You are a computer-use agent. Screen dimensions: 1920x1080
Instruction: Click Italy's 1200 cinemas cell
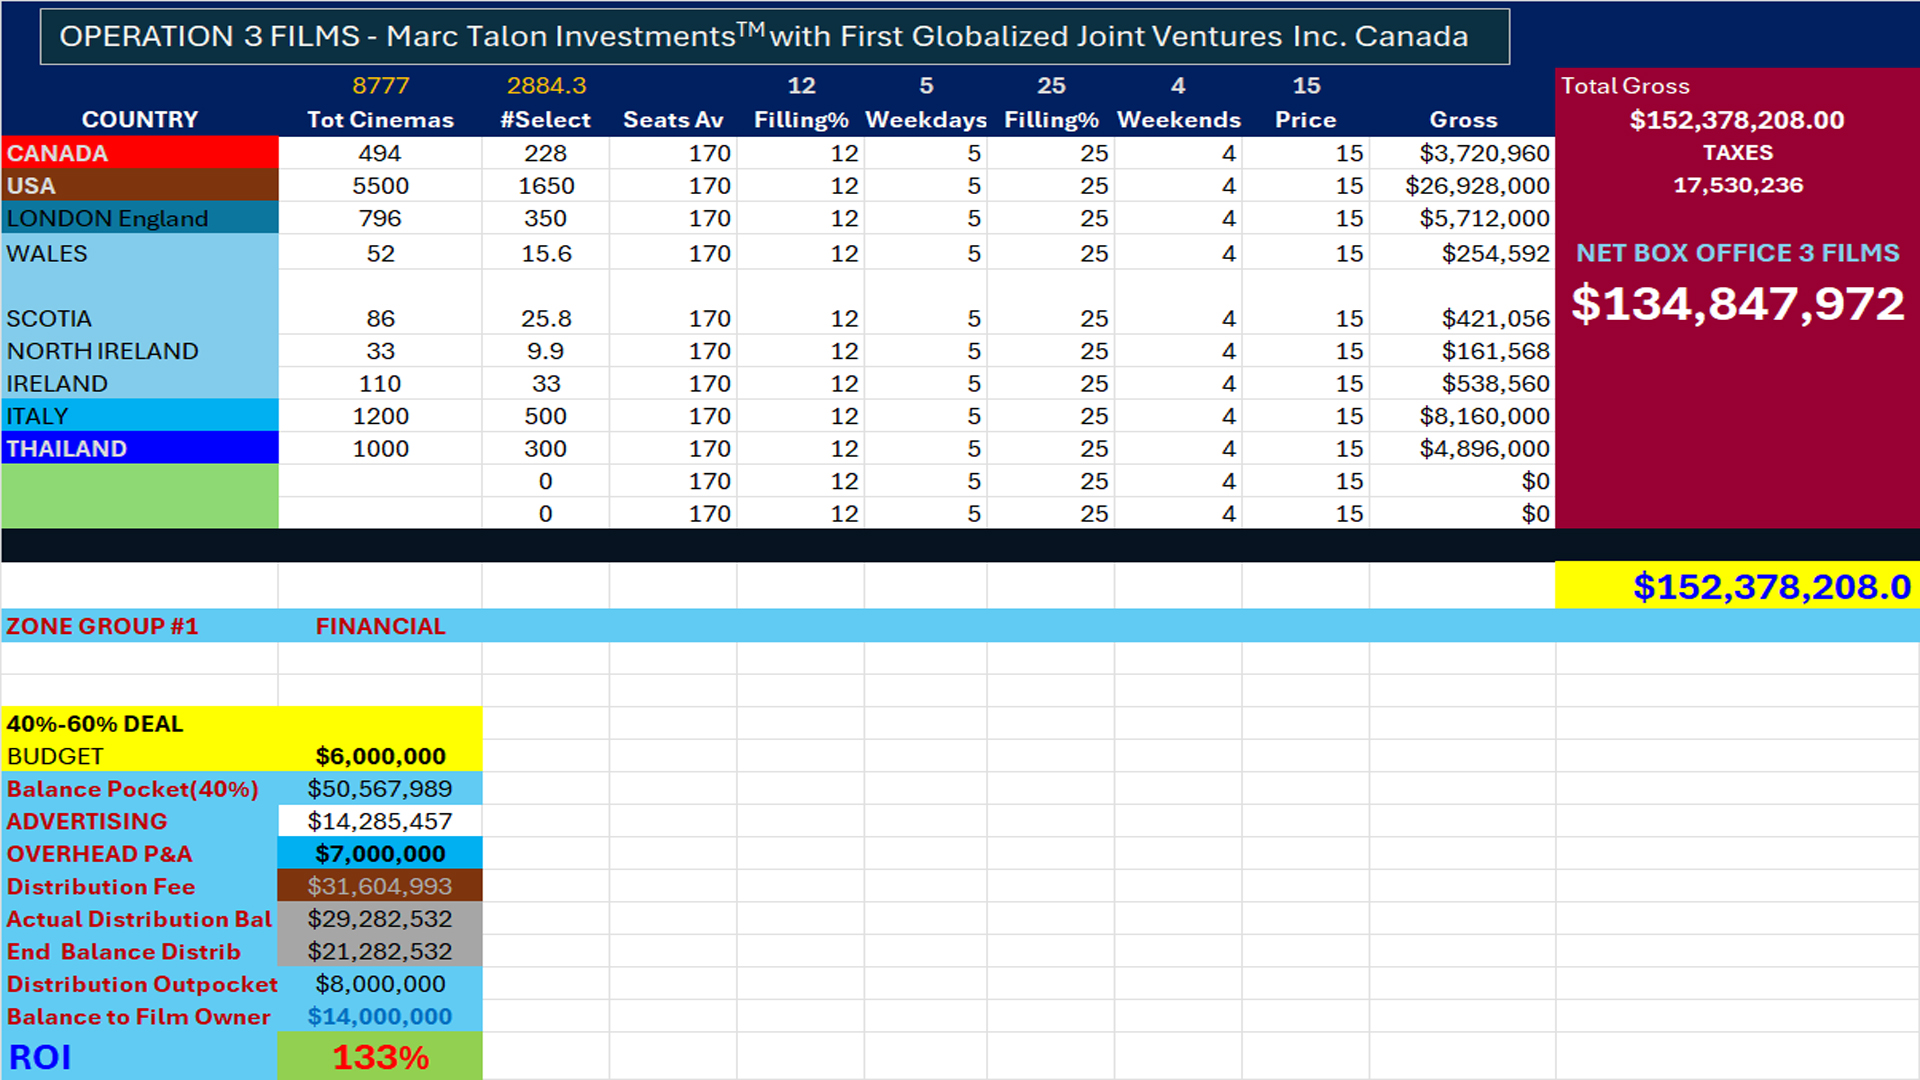click(x=380, y=416)
